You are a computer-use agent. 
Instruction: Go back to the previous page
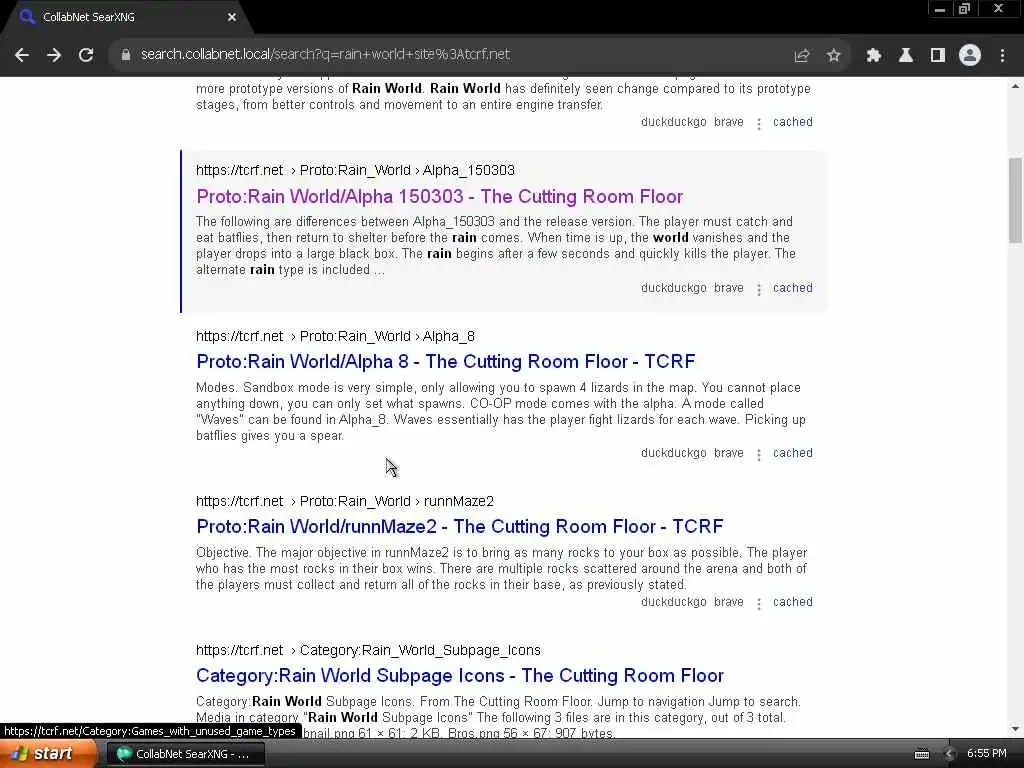tap(22, 55)
